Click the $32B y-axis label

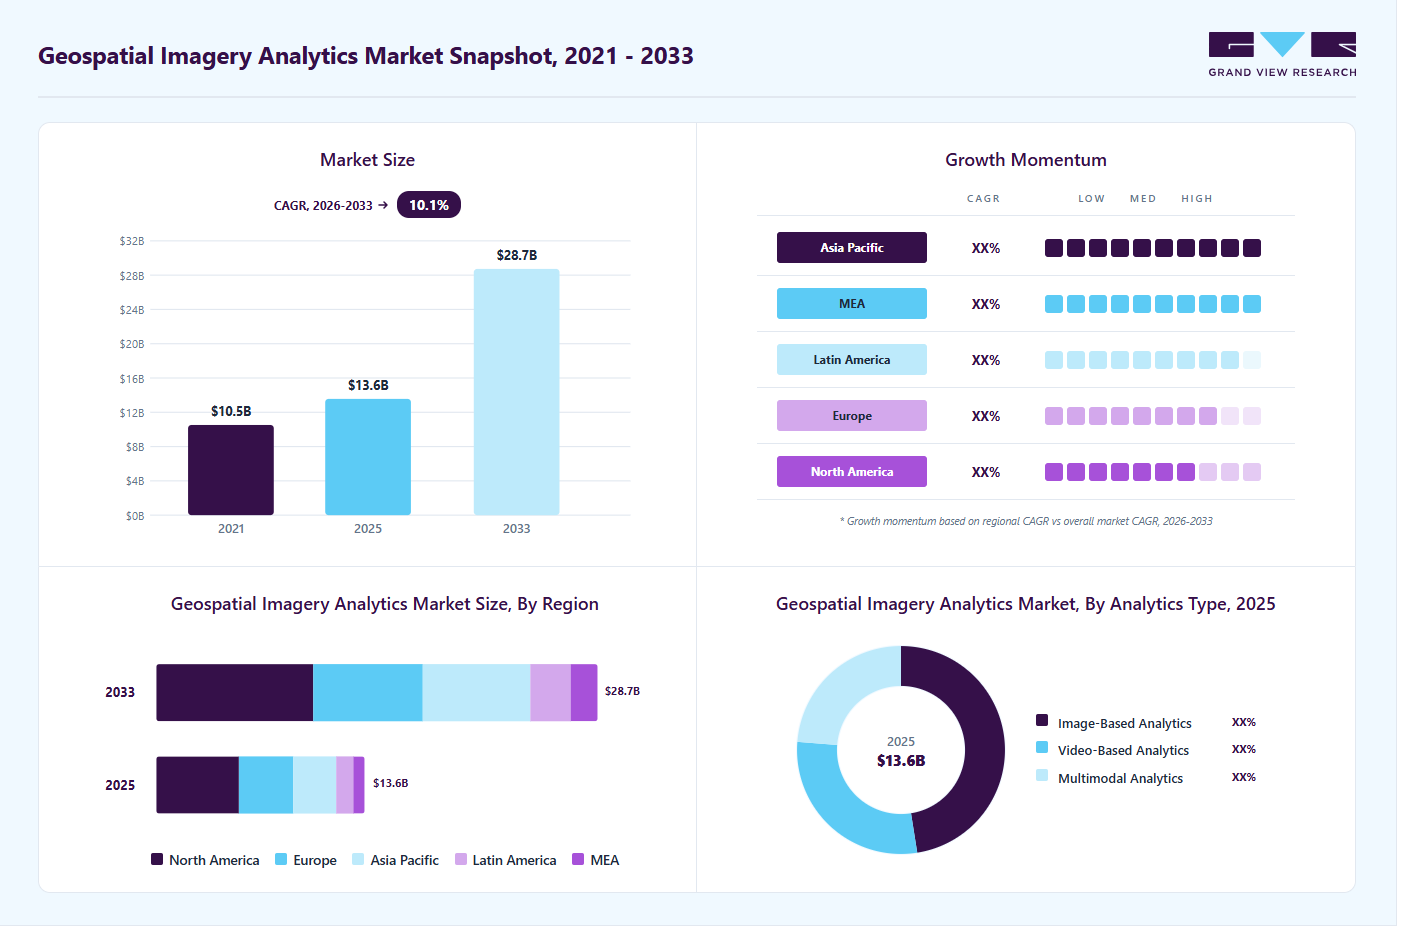tap(132, 241)
